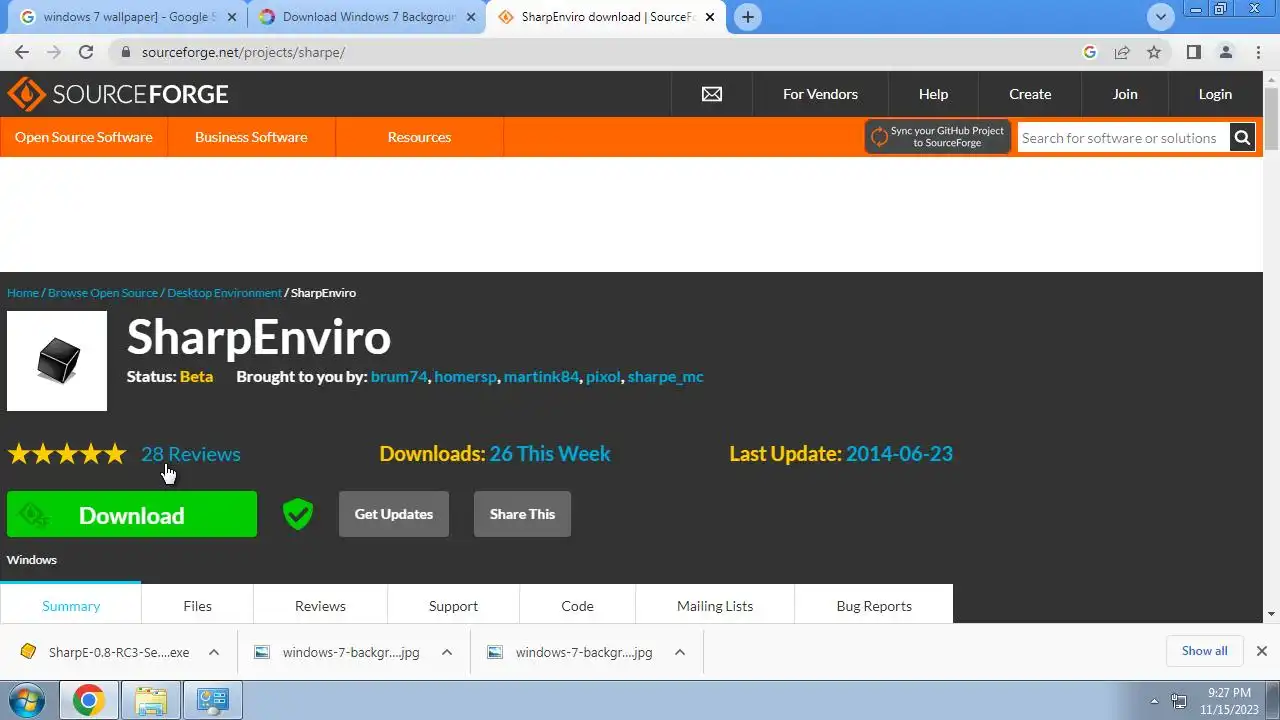
Task: Open the Code tab
Action: coord(577,606)
